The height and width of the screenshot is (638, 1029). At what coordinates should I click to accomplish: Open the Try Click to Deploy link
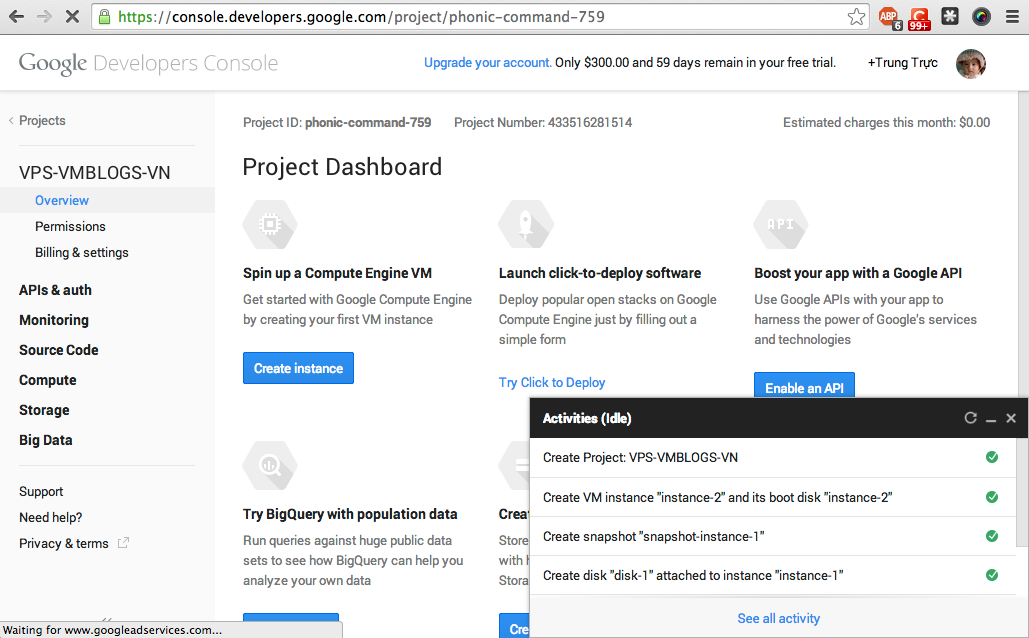click(x=552, y=382)
